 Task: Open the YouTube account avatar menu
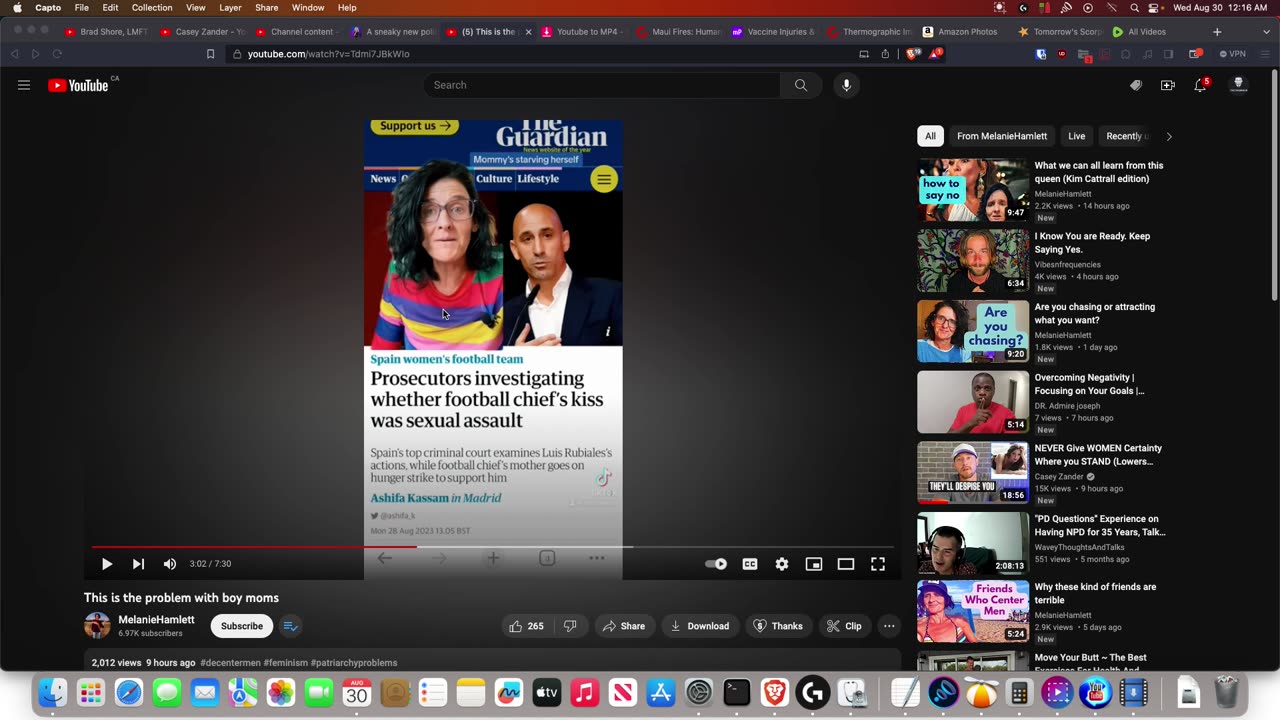tap(1239, 85)
